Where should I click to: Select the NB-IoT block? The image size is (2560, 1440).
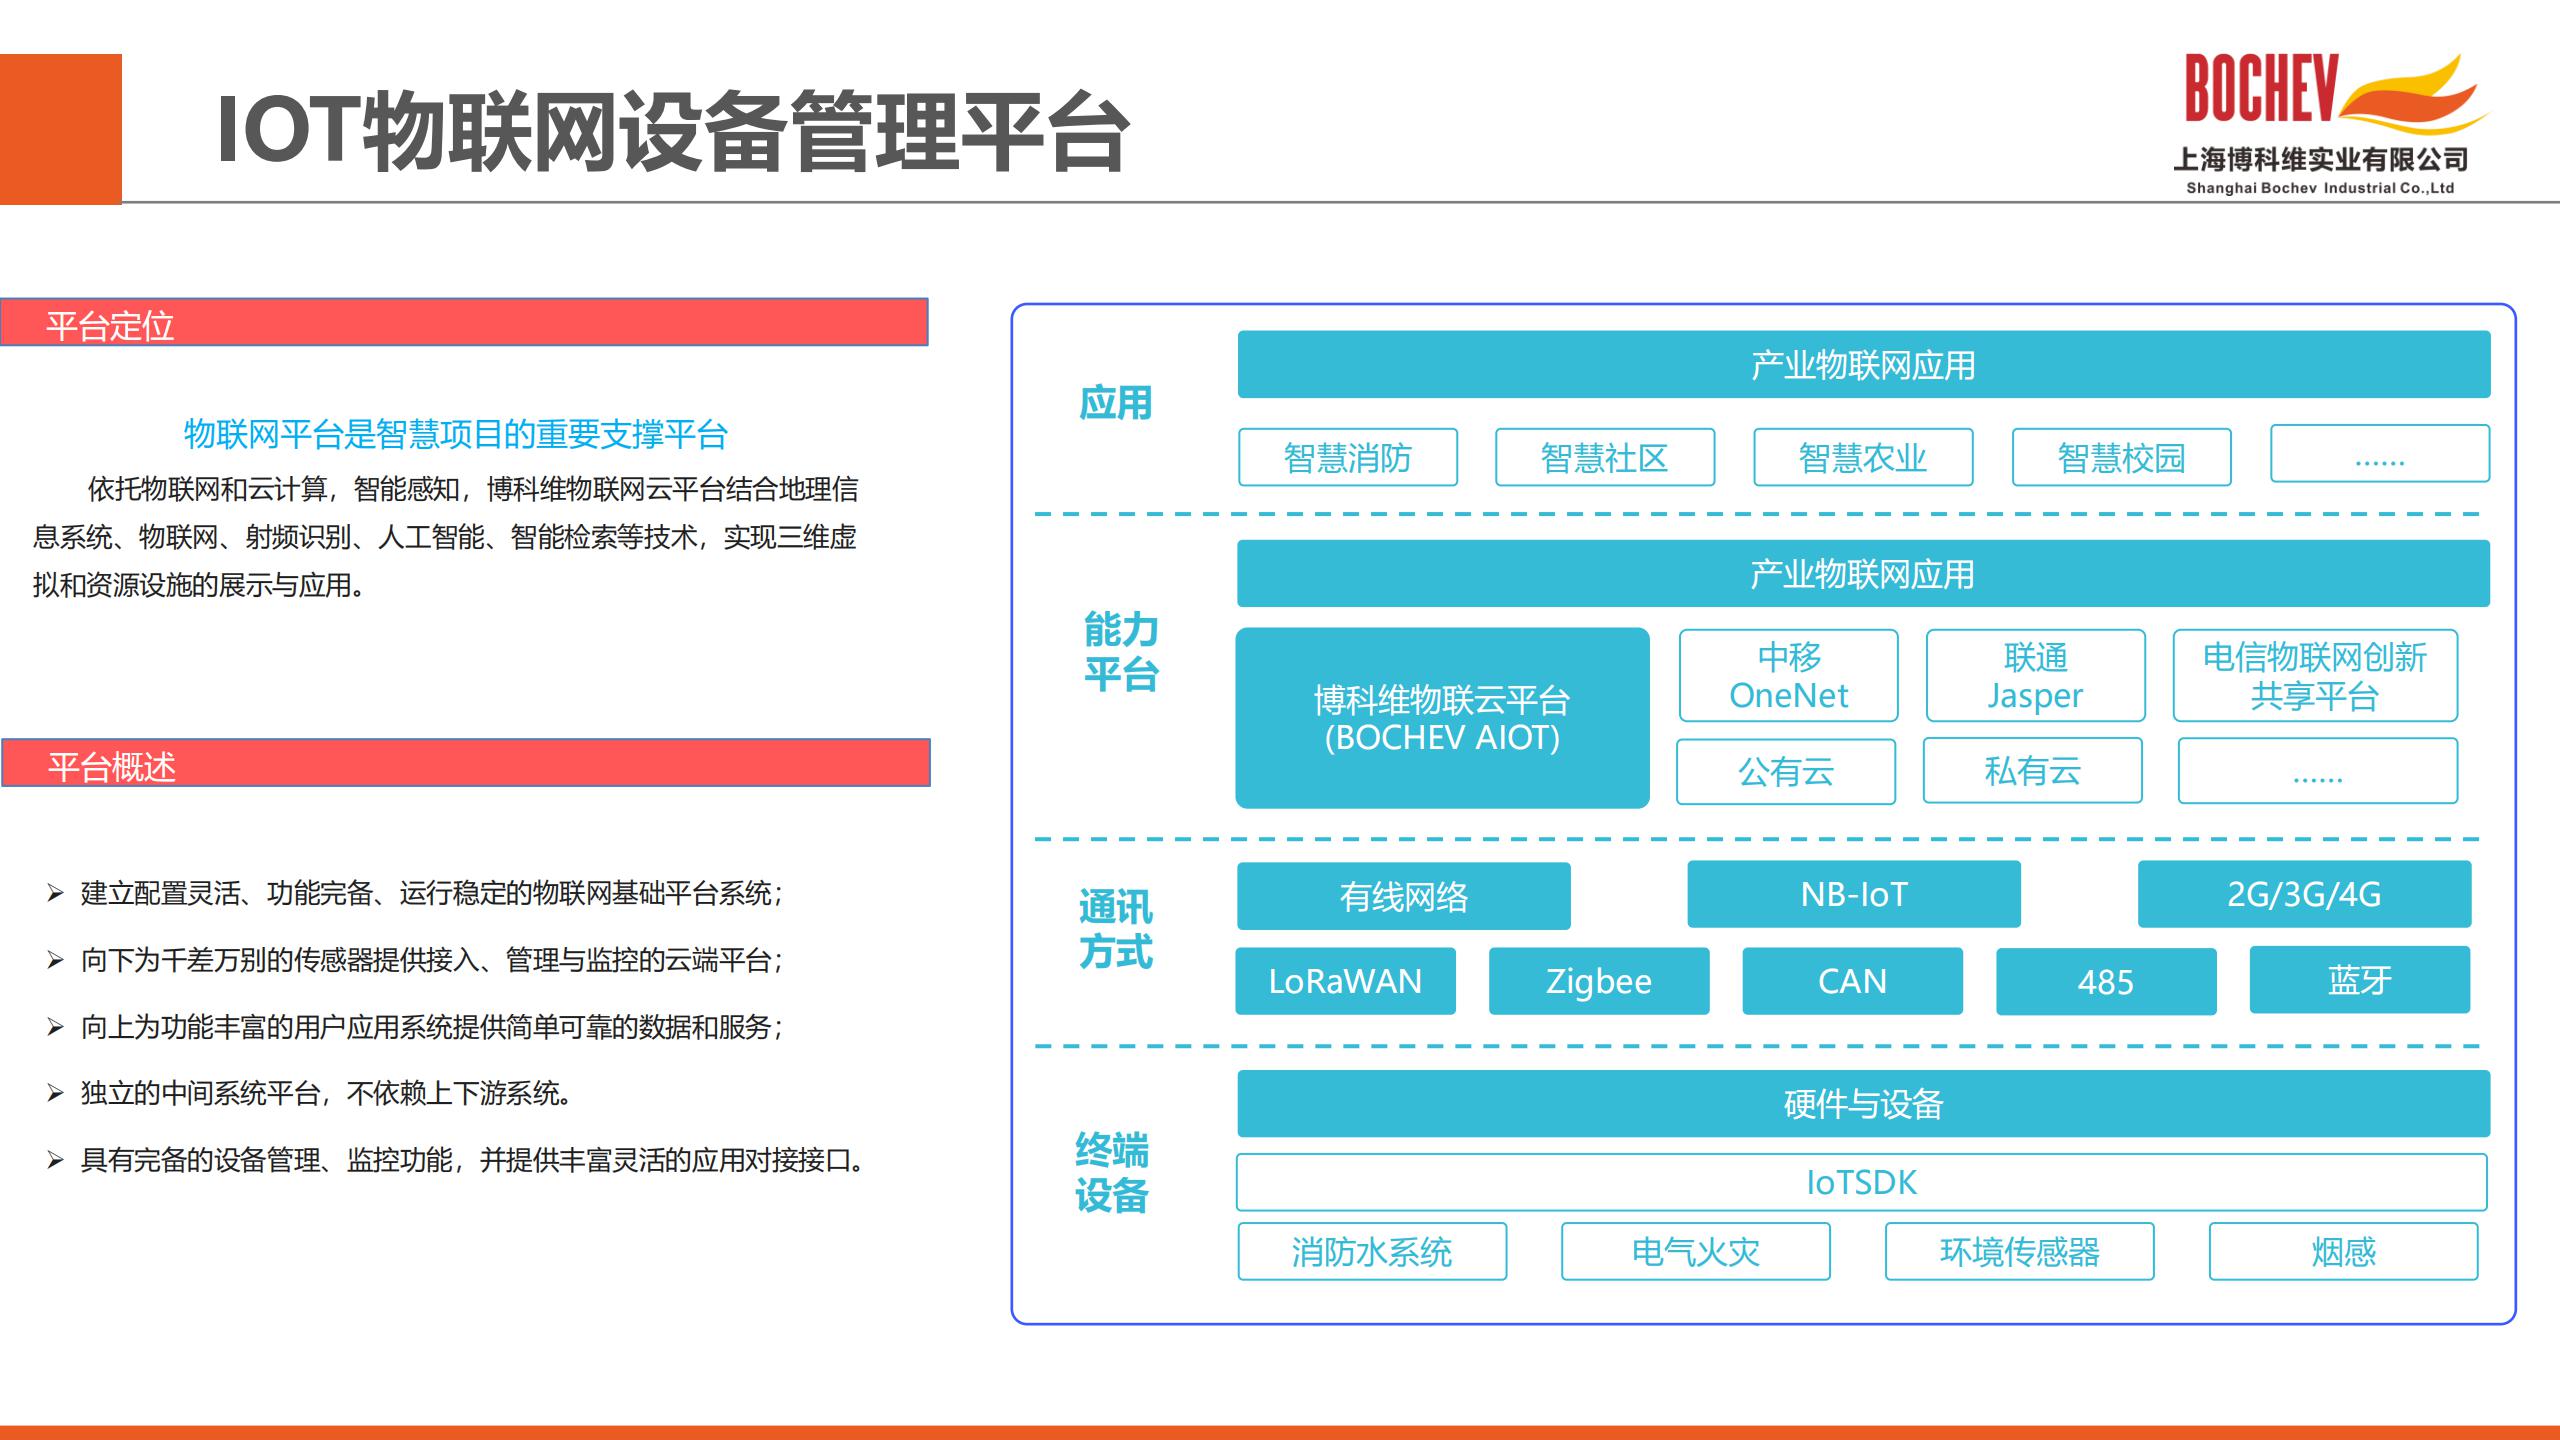click(x=1854, y=894)
